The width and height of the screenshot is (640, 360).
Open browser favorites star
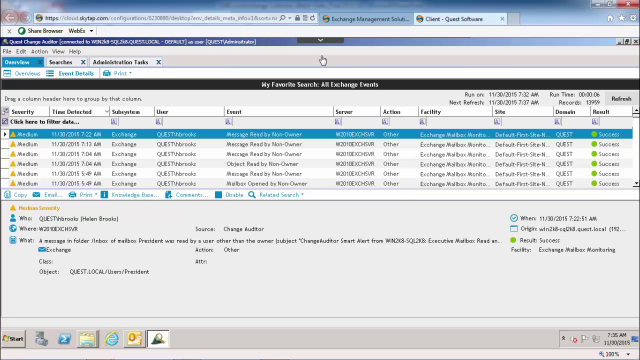pyautogui.click(x=621, y=18)
